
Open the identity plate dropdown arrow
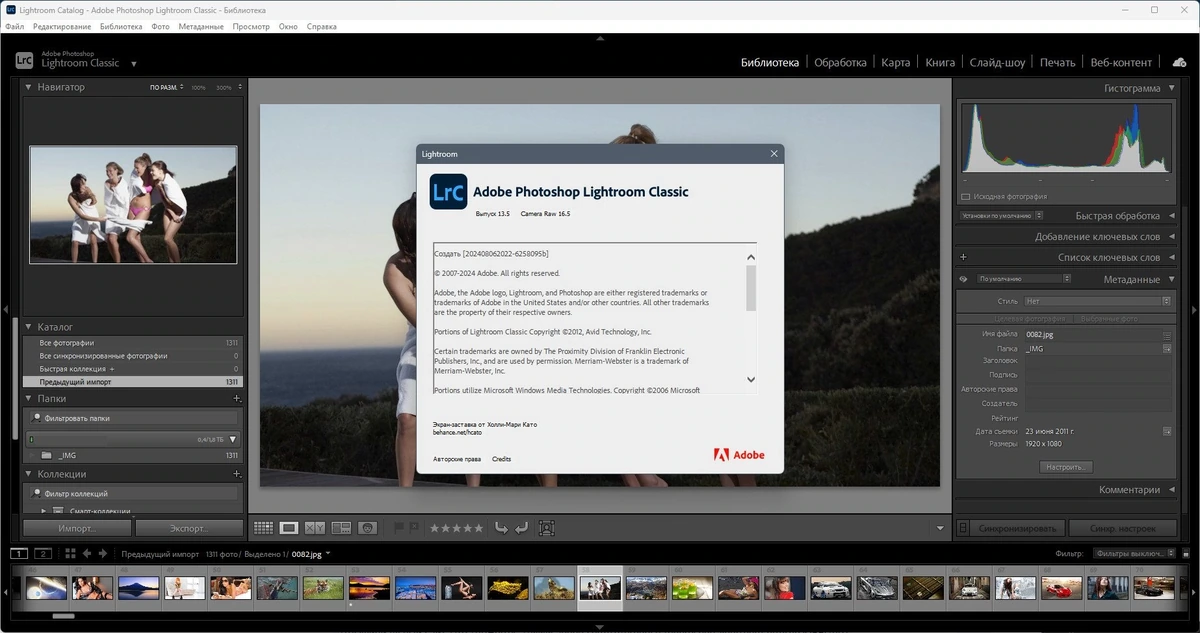point(133,64)
